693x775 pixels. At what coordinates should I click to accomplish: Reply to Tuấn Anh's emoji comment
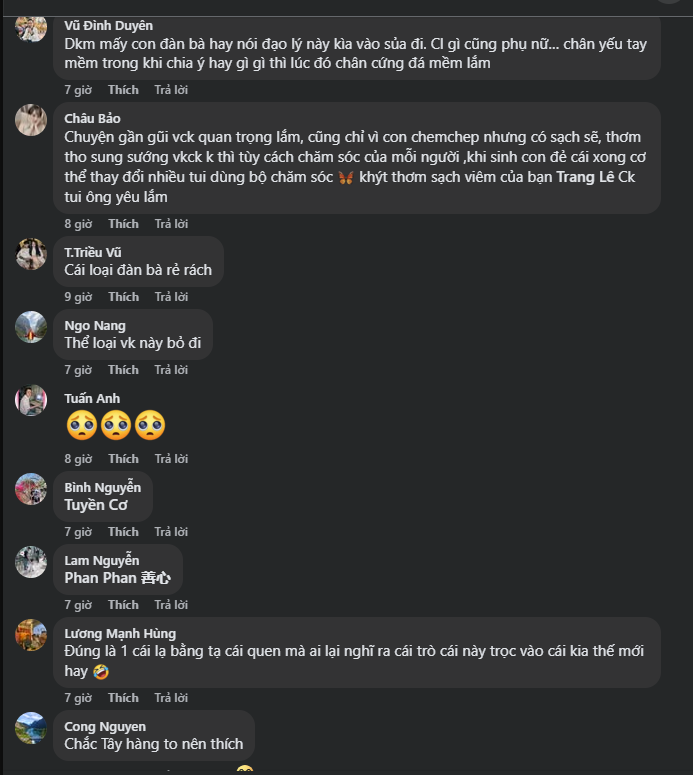[x=171, y=459]
